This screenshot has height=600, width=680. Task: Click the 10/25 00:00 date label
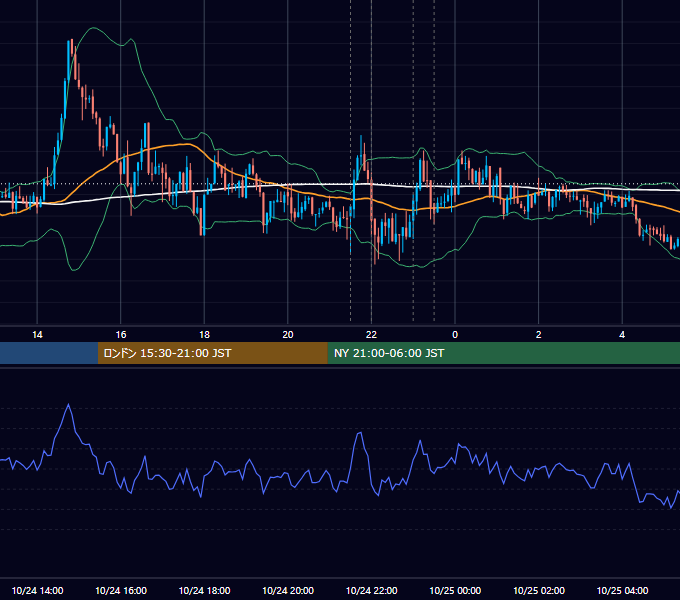[455, 590]
